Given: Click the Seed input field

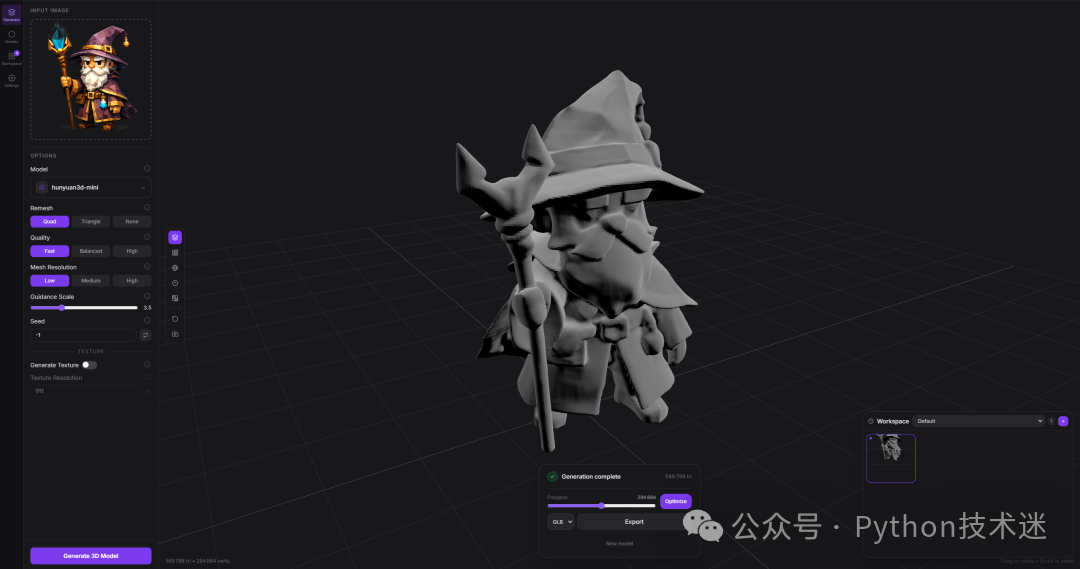Looking at the screenshot, I should pyautogui.click(x=83, y=335).
